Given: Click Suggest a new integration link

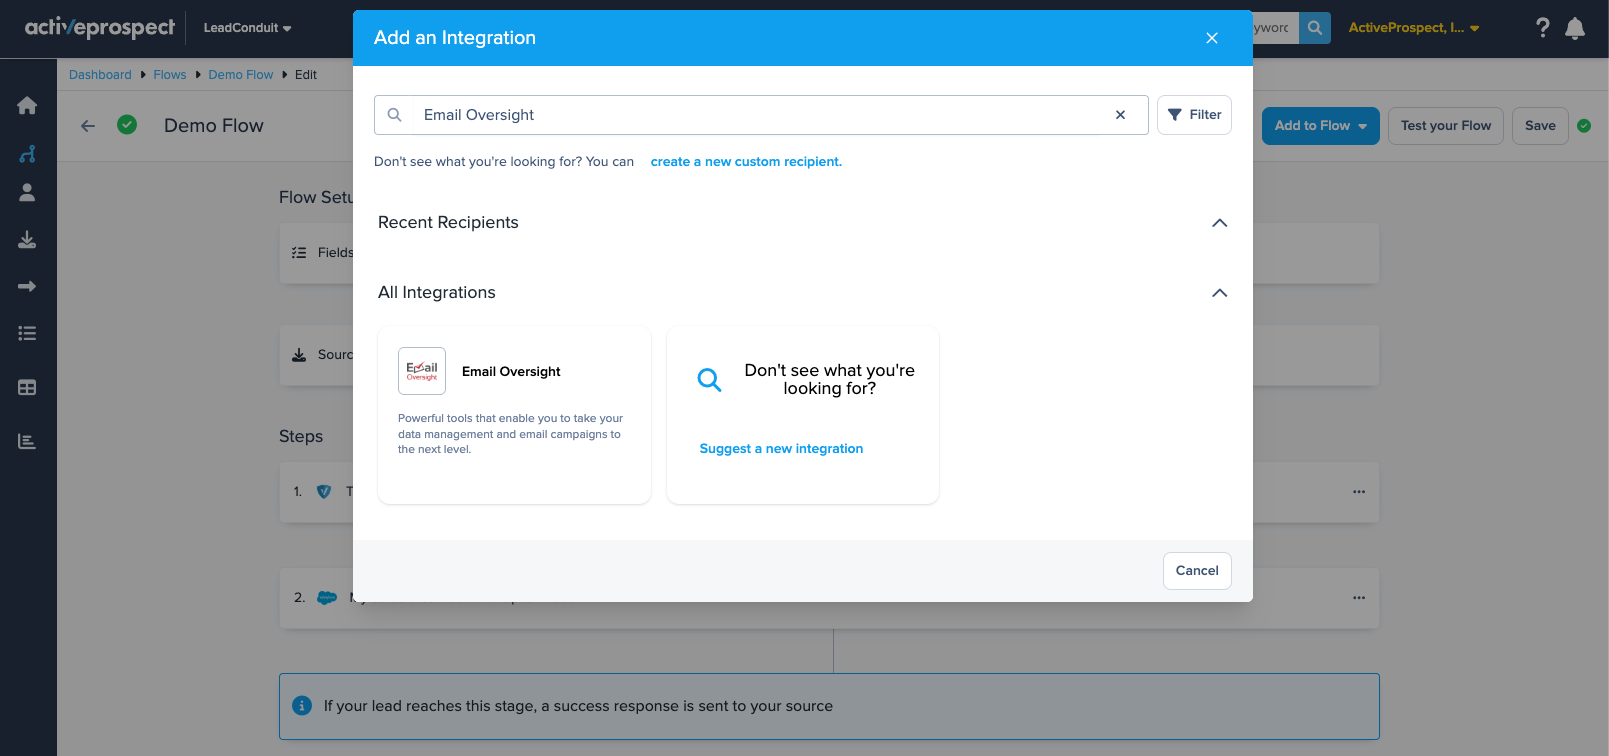Looking at the screenshot, I should coord(781,449).
